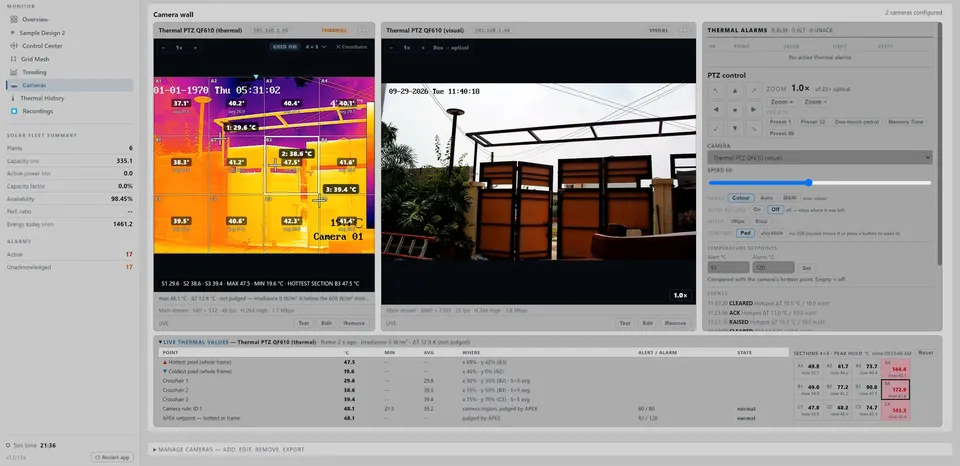960x466 pixels.
Task: Set image mode to B&W
Action: [x=790, y=198]
